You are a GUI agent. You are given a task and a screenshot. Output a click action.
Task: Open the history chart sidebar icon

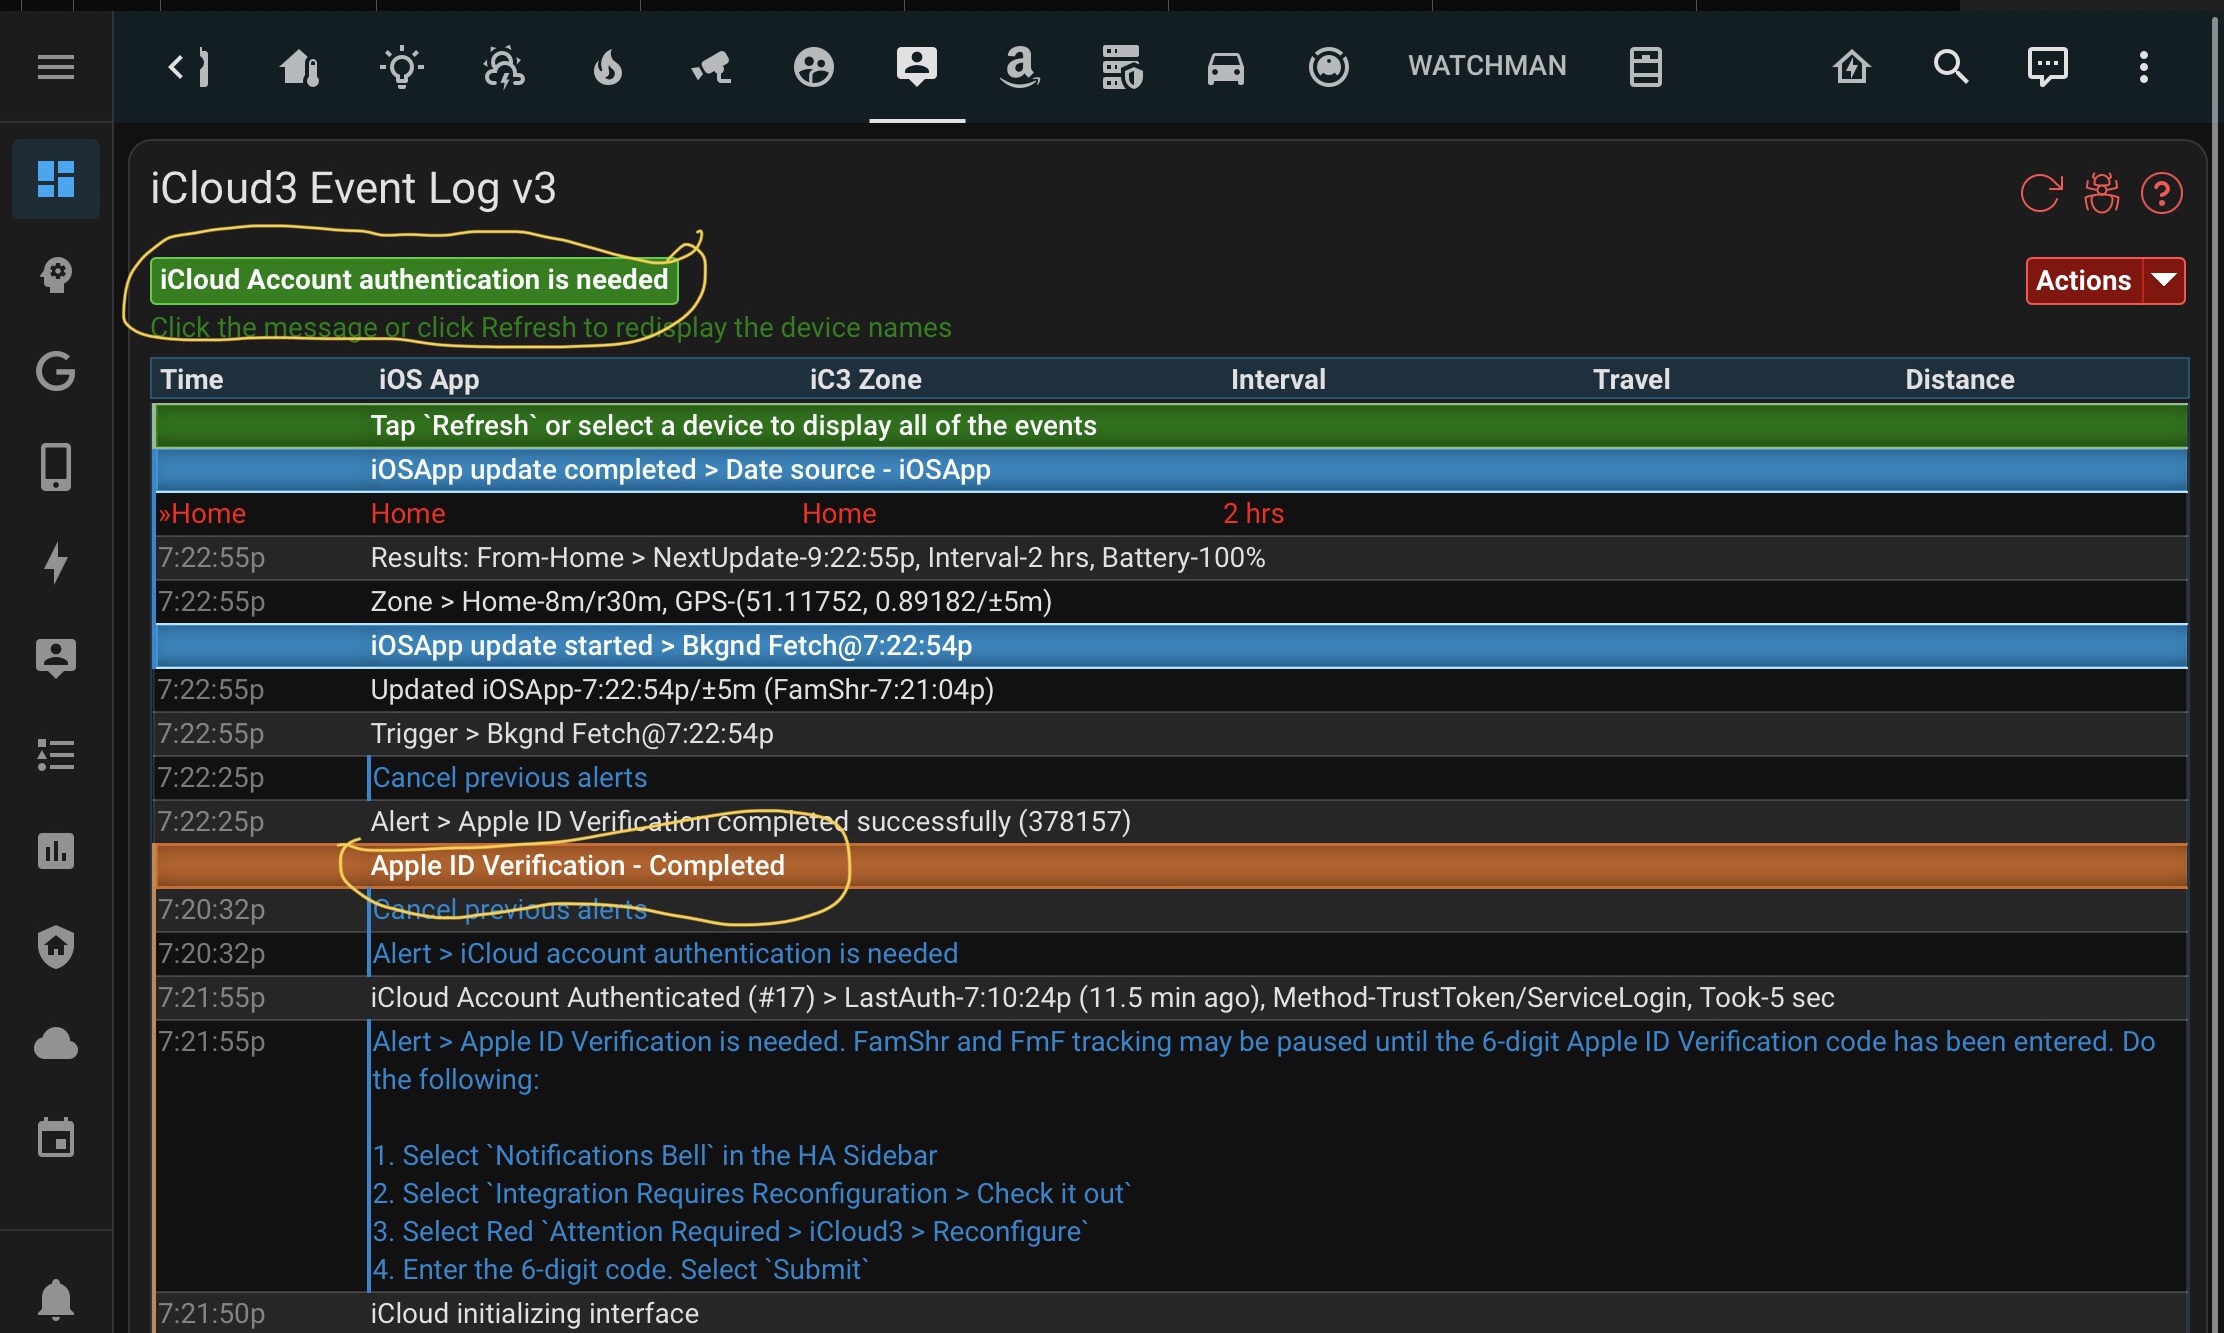point(56,851)
